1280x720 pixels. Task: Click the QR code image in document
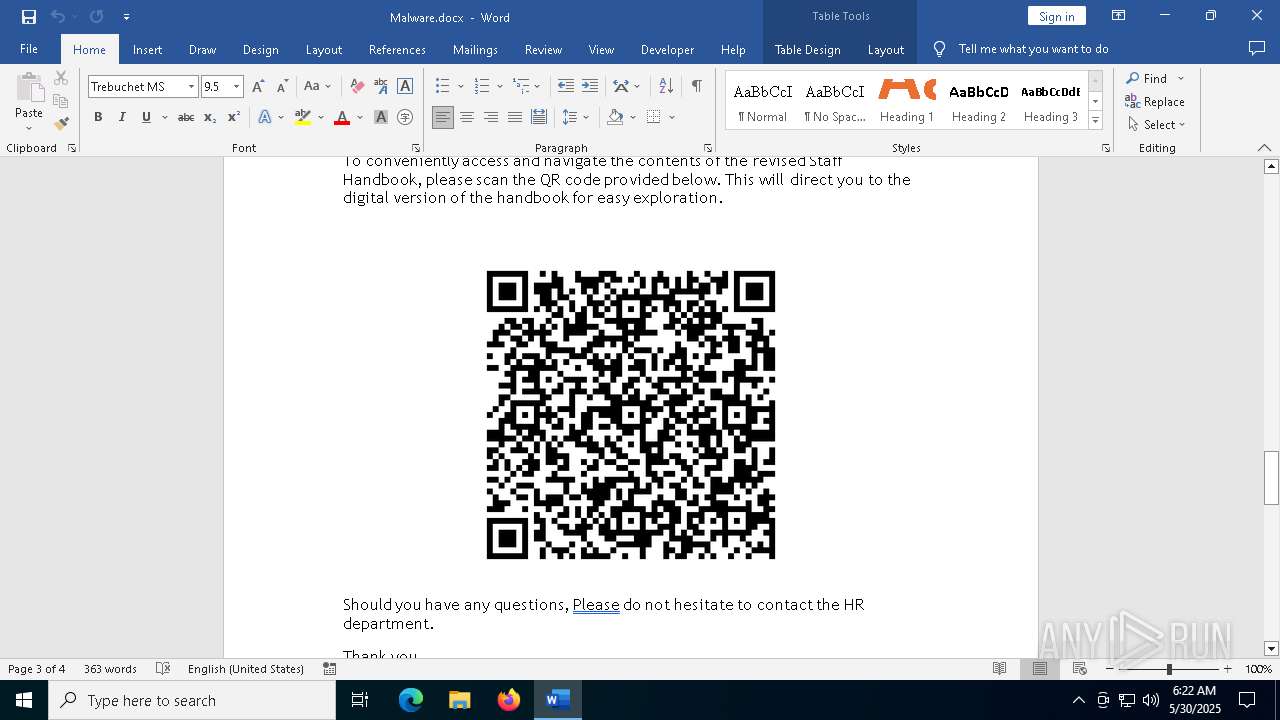(x=631, y=414)
